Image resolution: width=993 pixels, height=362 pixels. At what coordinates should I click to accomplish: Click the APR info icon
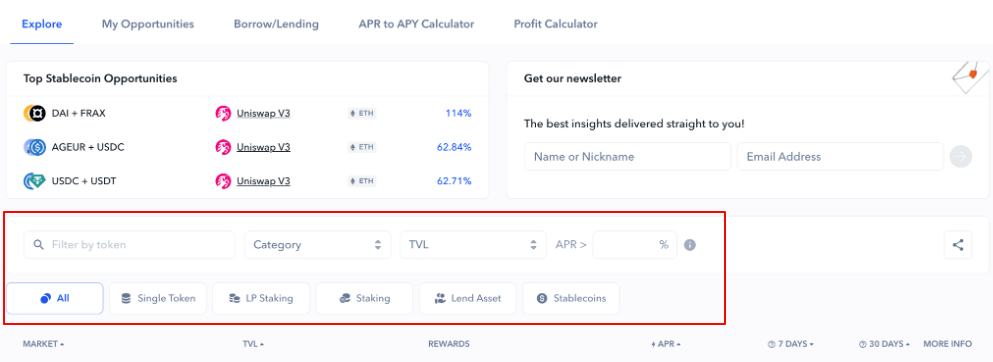(x=690, y=245)
